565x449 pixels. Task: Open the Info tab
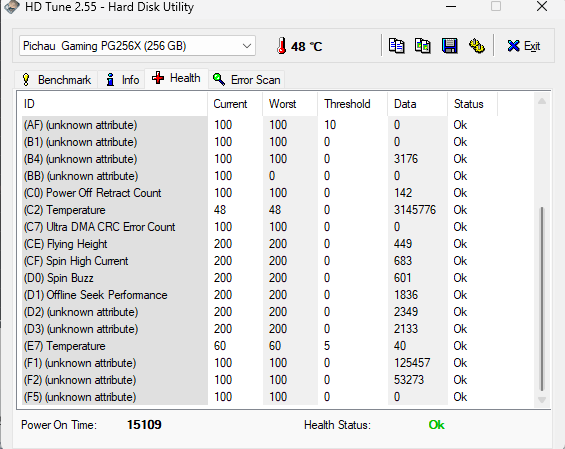tap(123, 80)
